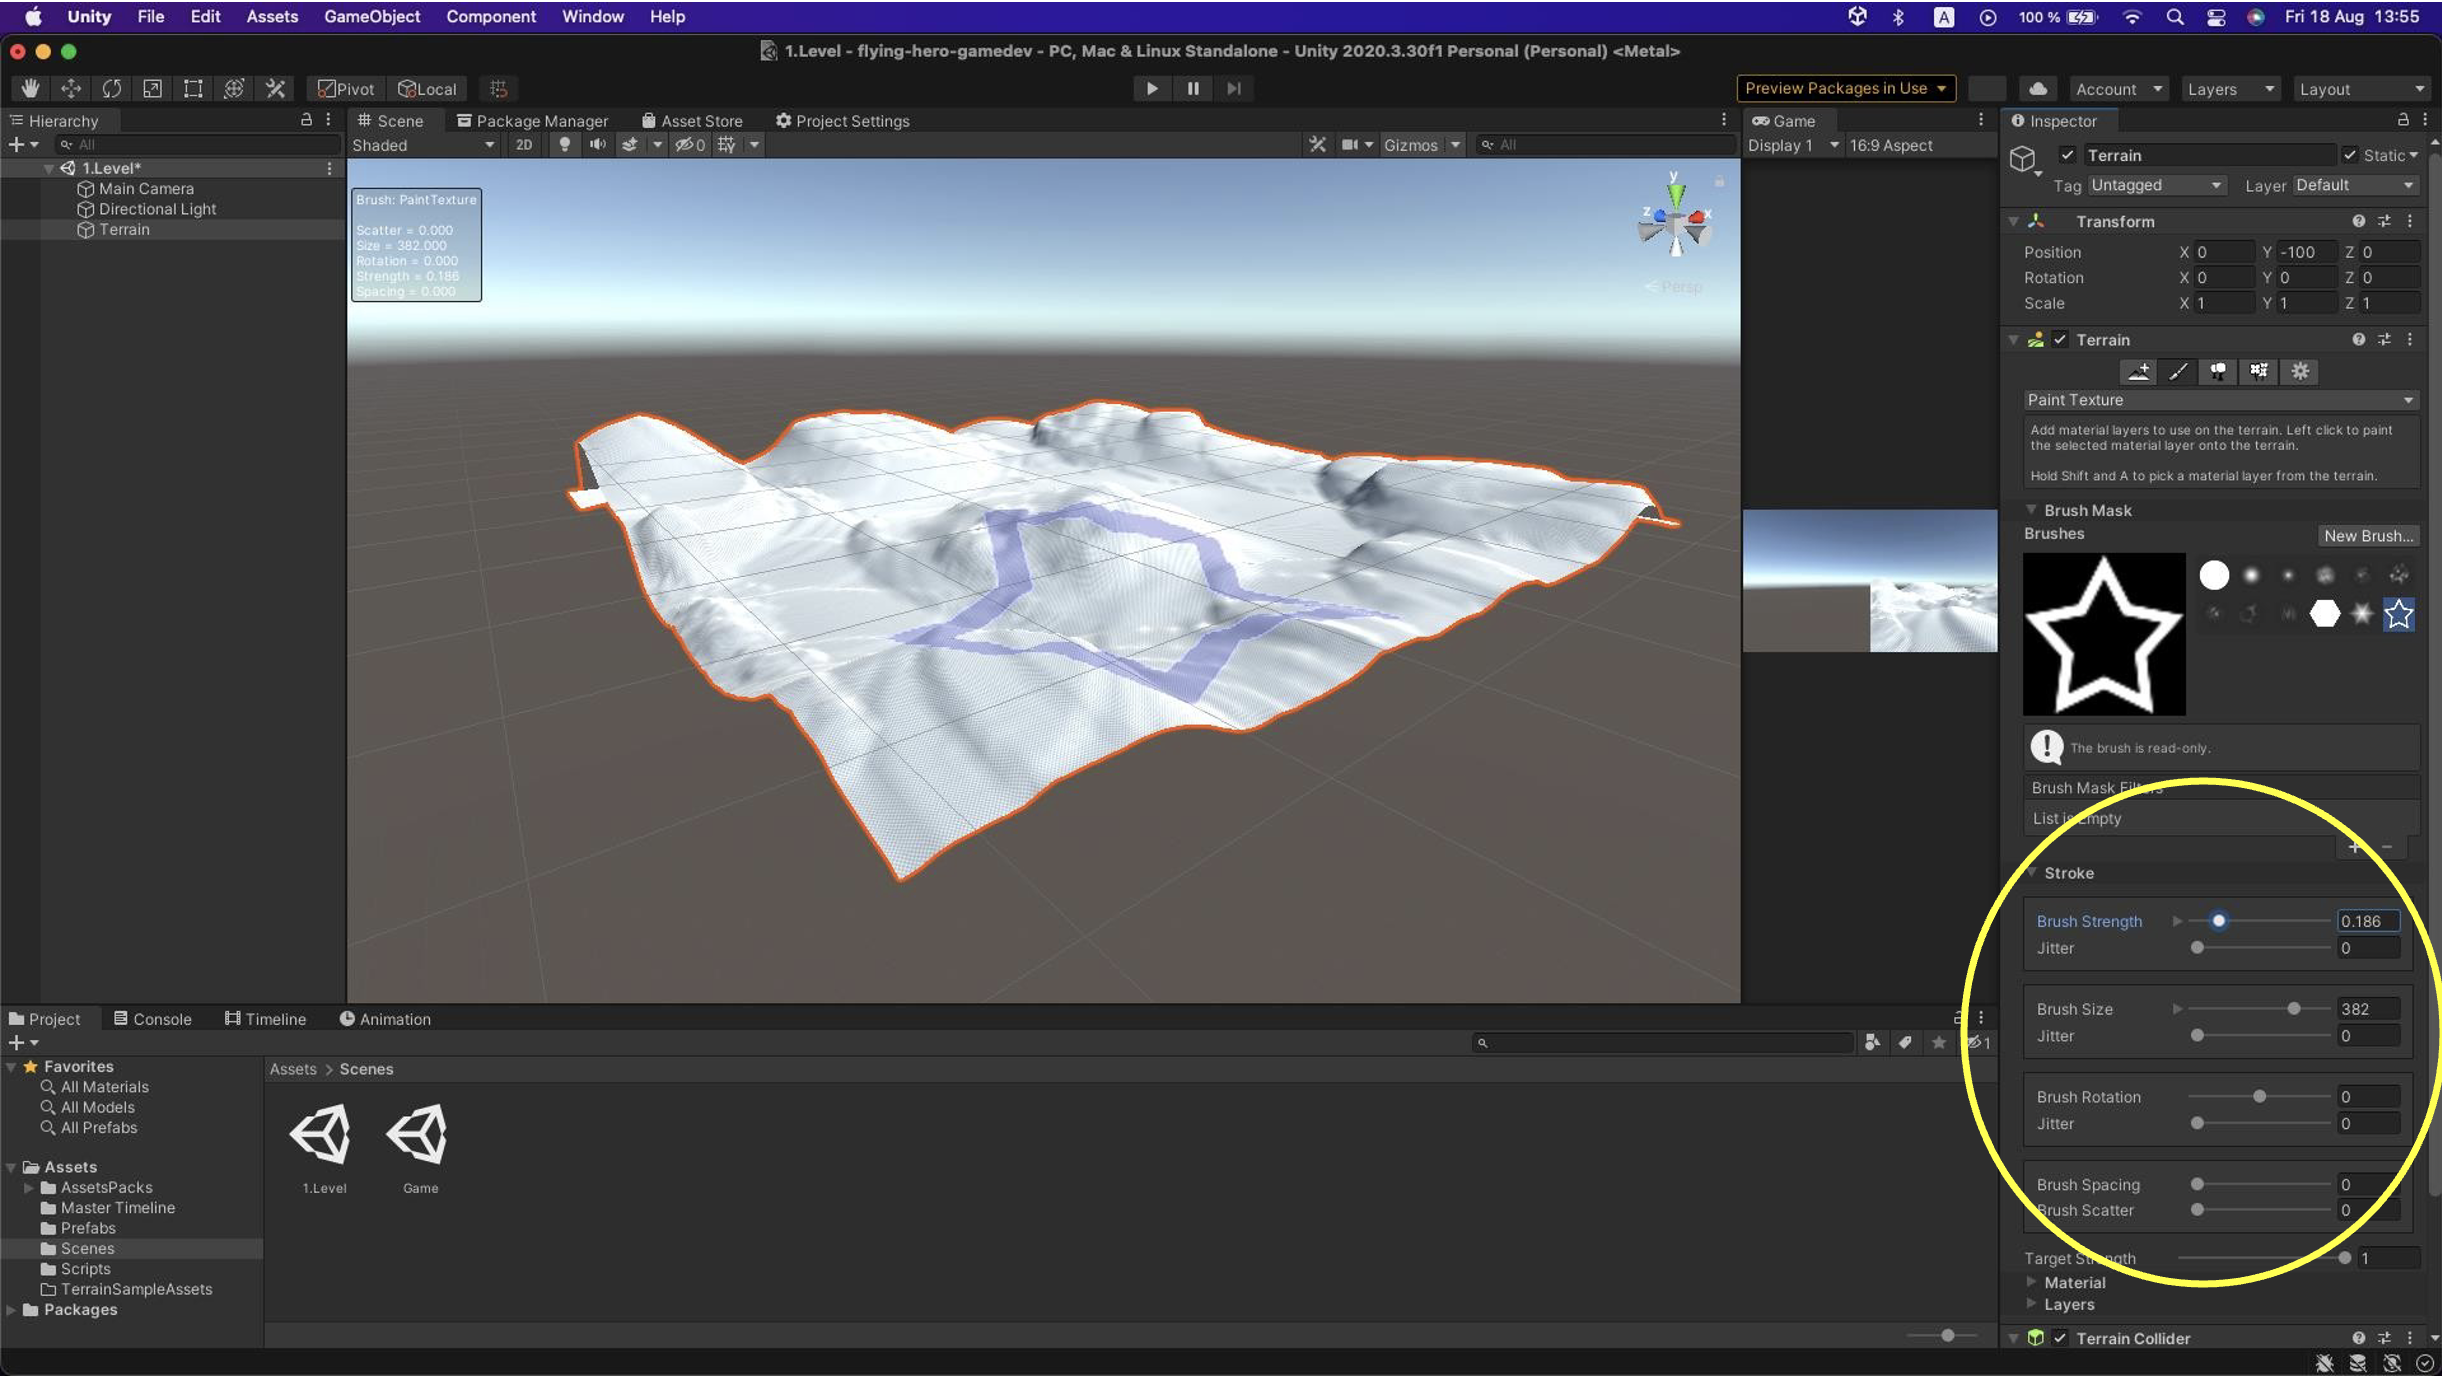Screen dimensions: 2442x1376
Task: Switch to Console tab
Action: point(152,1019)
